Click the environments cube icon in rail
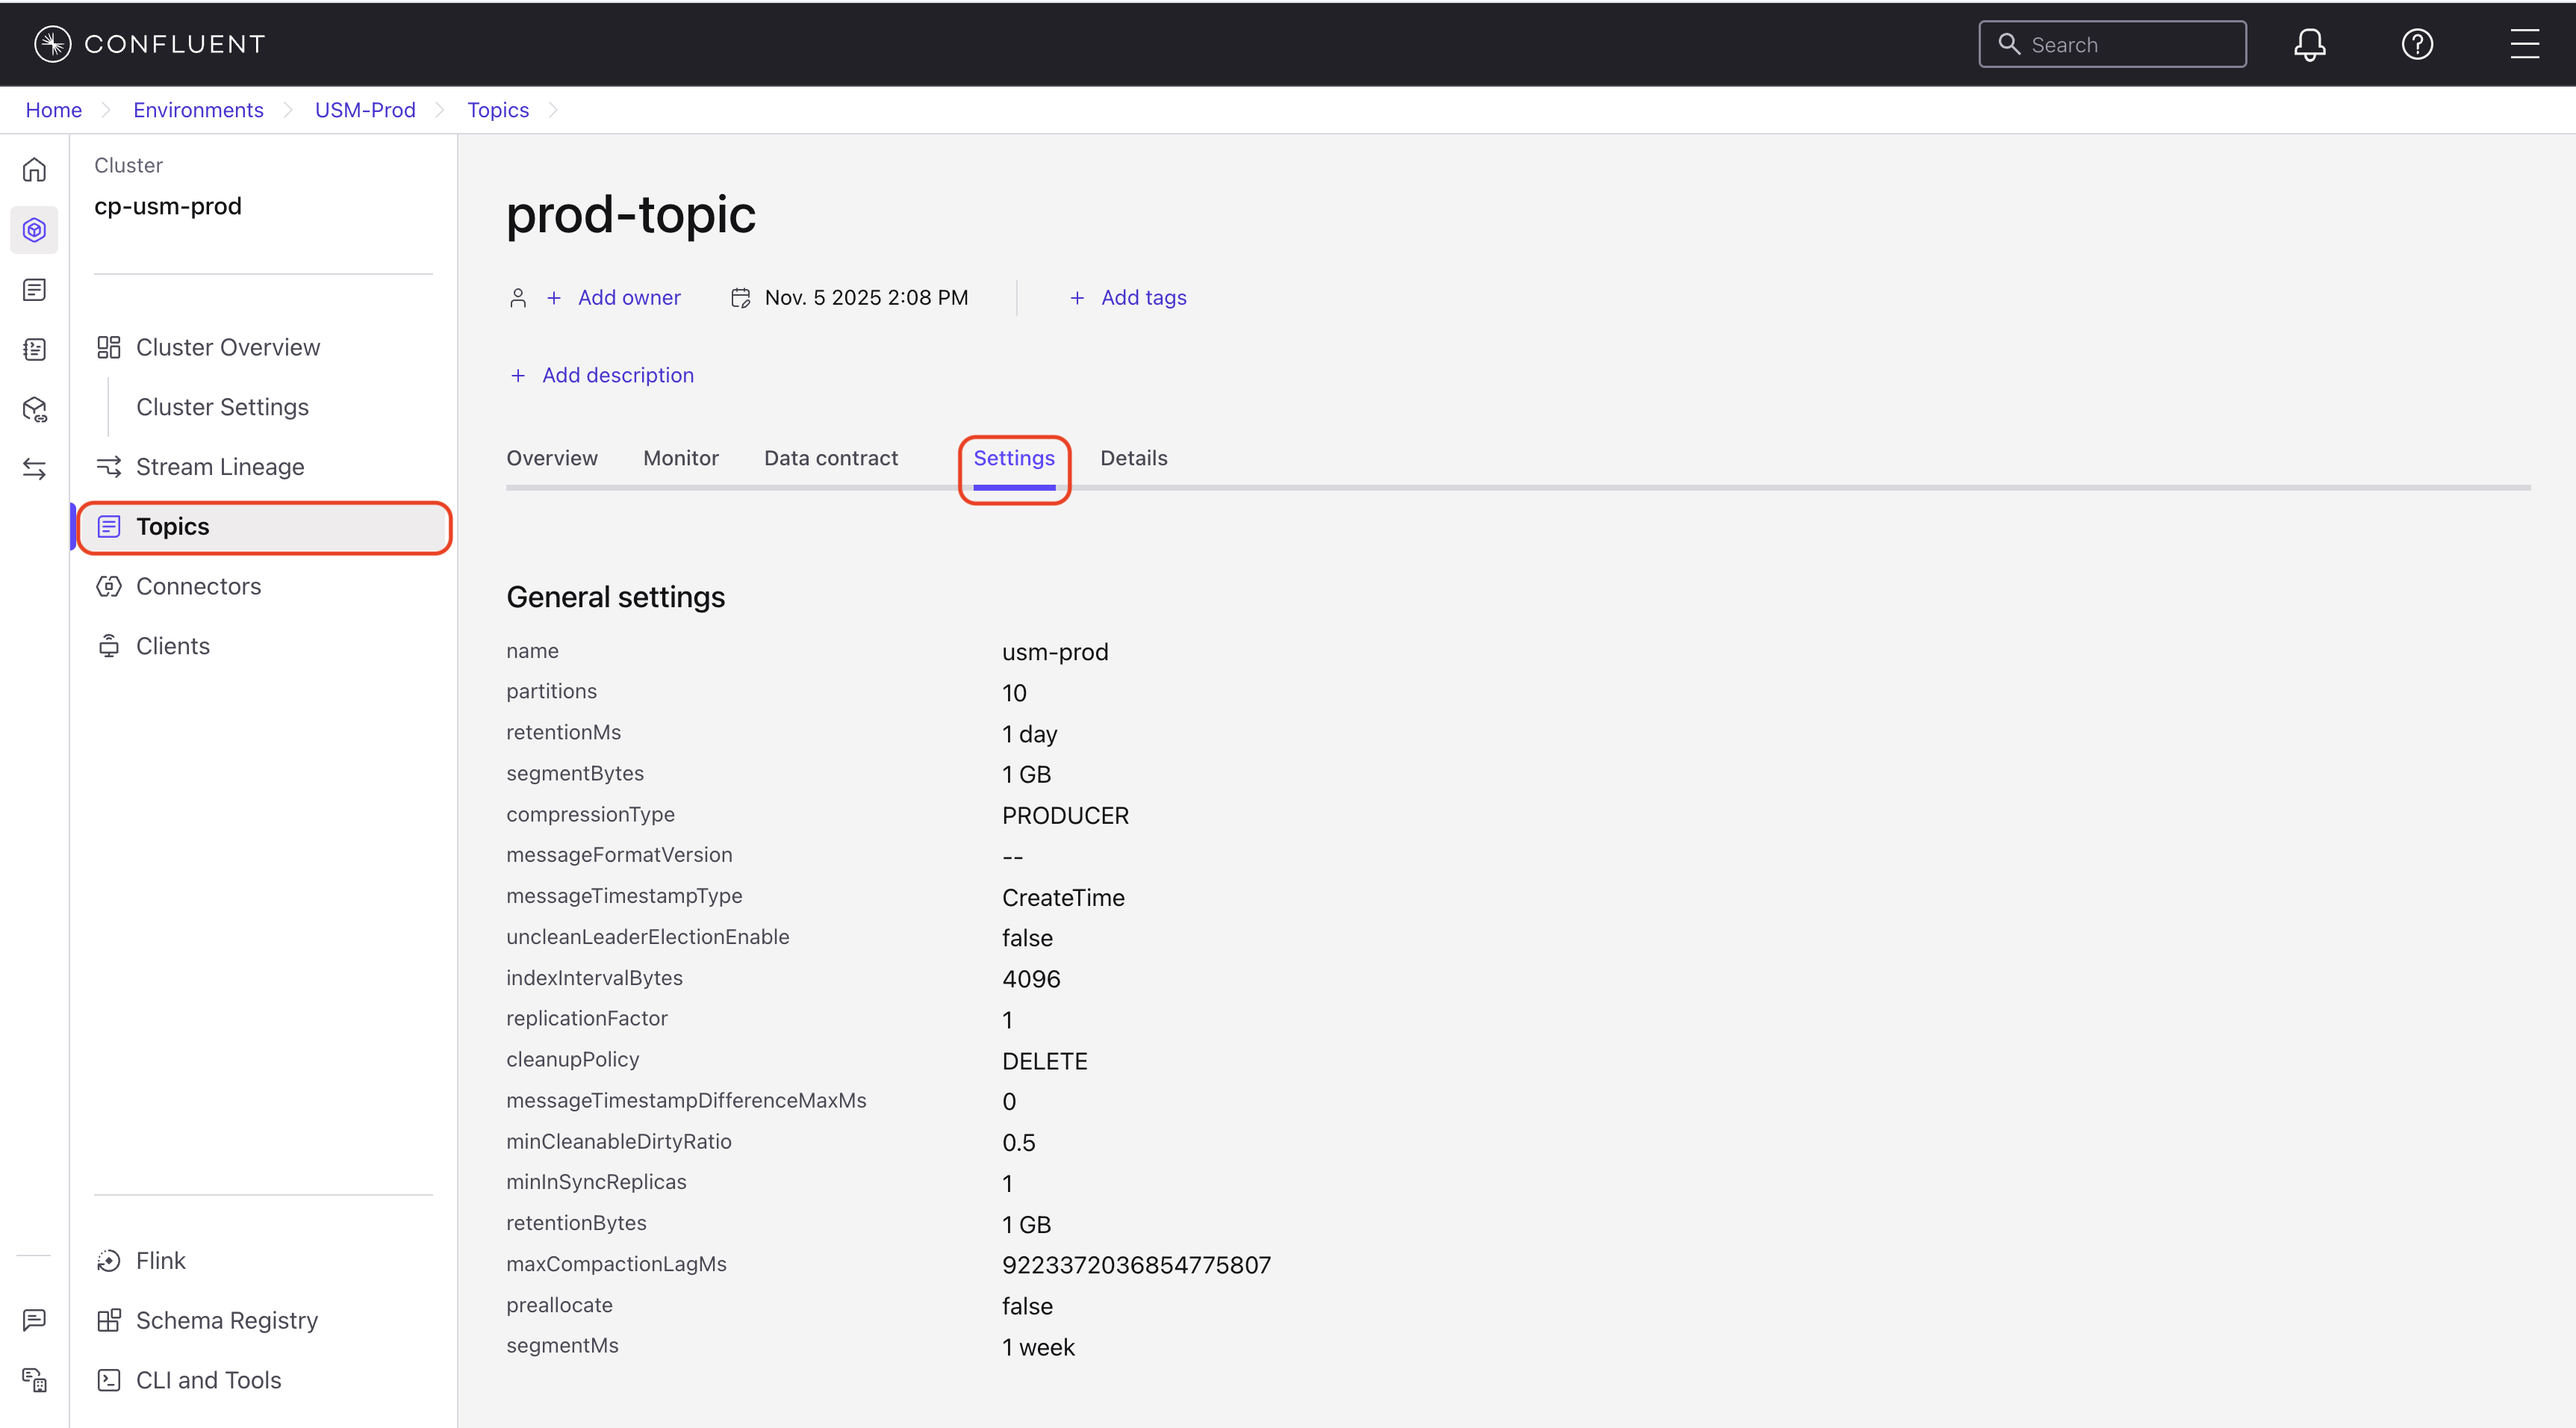2576x1428 pixels. point(35,230)
